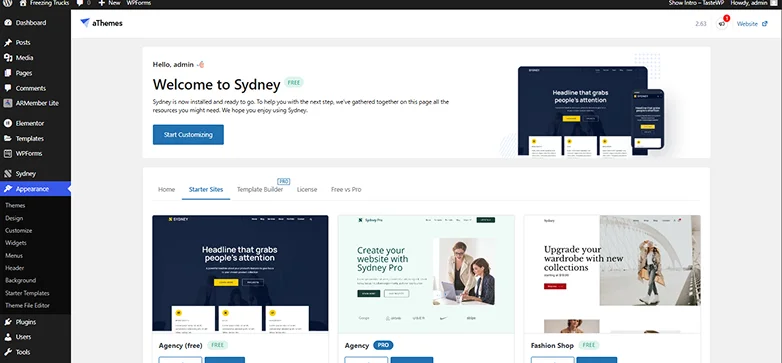Open the Template Builder tab

pos(260,189)
